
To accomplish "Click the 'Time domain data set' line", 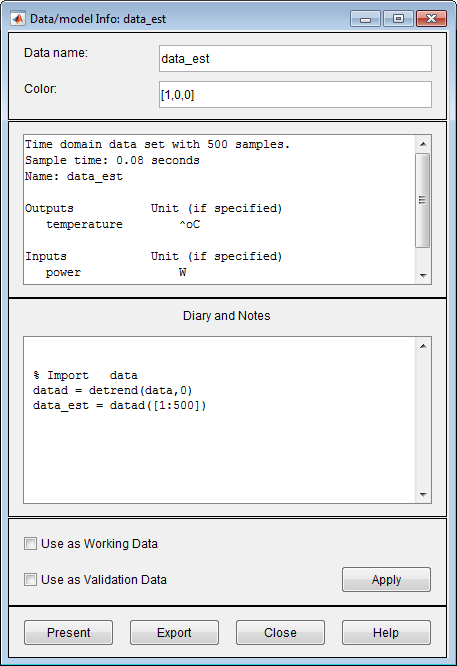I will (x=157, y=144).
